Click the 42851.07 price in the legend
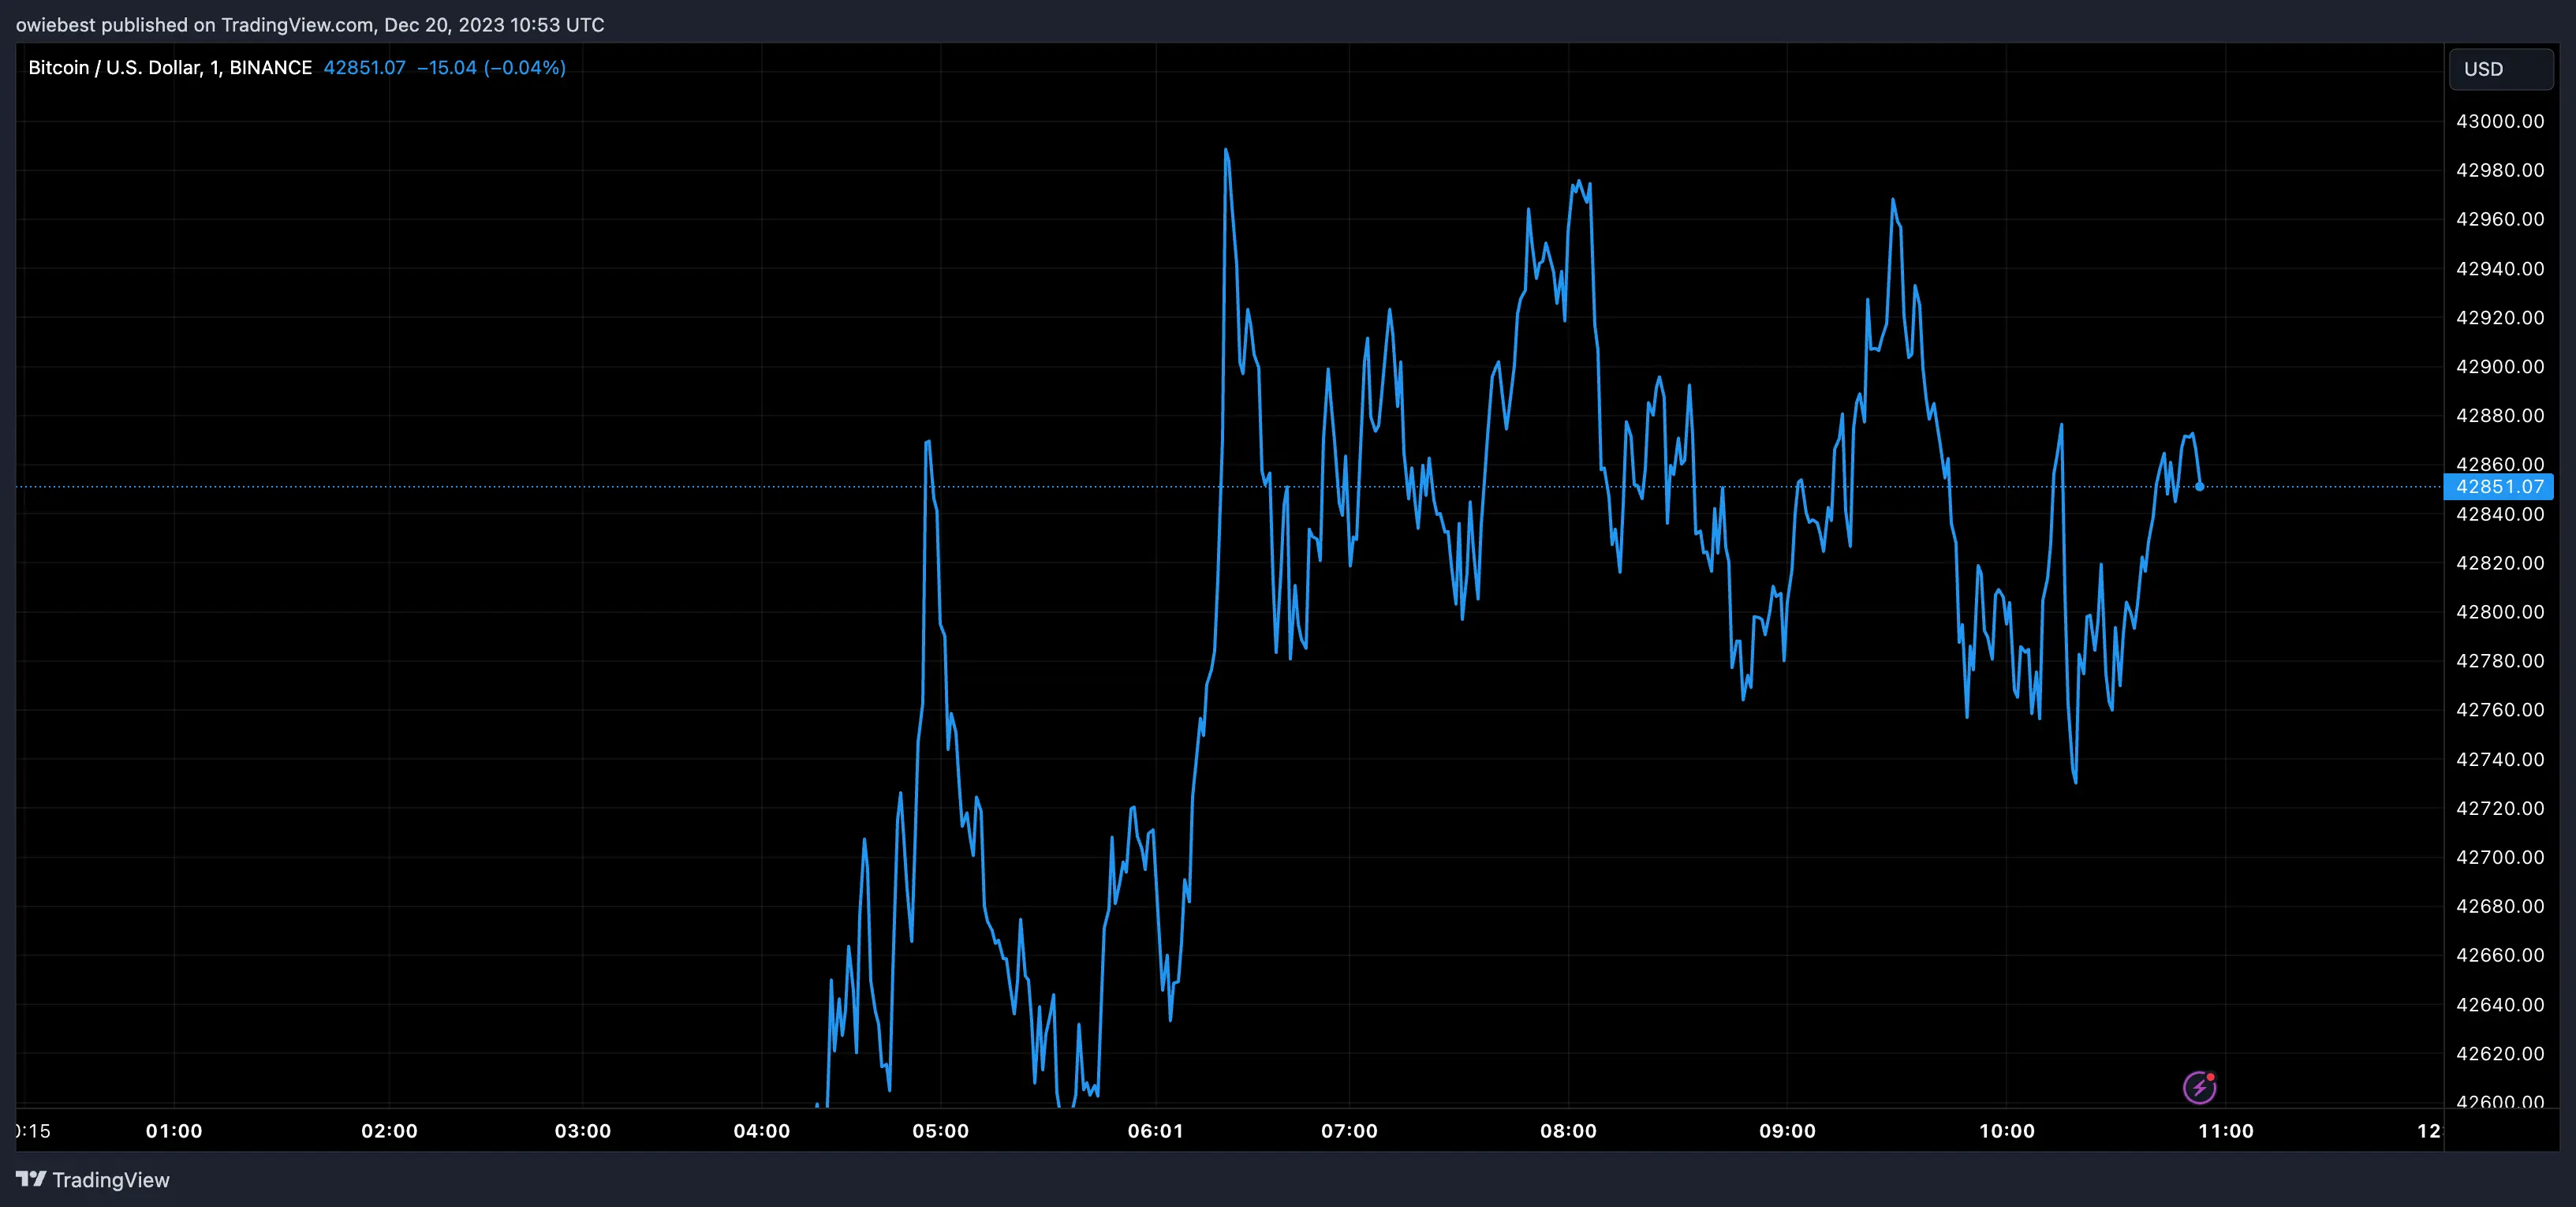 click(365, 67)
